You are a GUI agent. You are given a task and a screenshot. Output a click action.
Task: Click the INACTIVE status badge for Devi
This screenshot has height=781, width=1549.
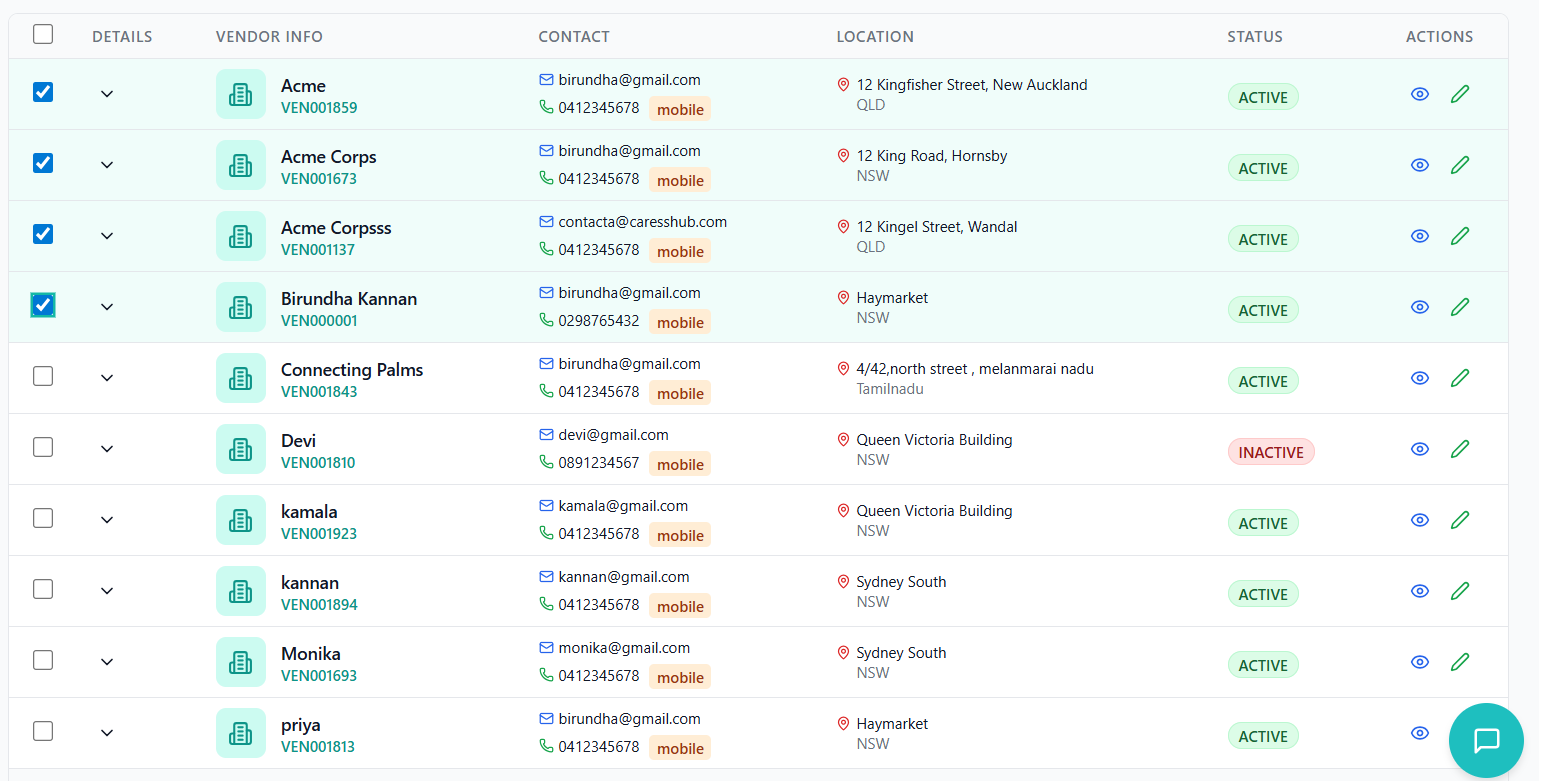pos(1271,452)
